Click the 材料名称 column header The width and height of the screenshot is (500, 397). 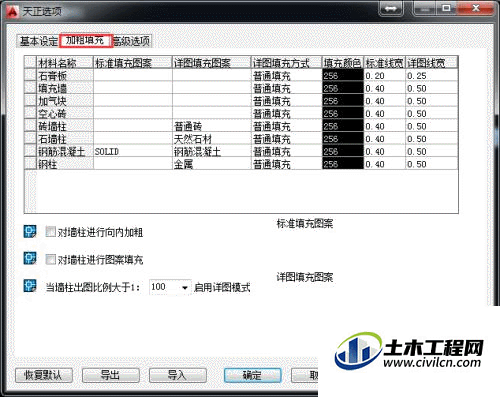65,63
